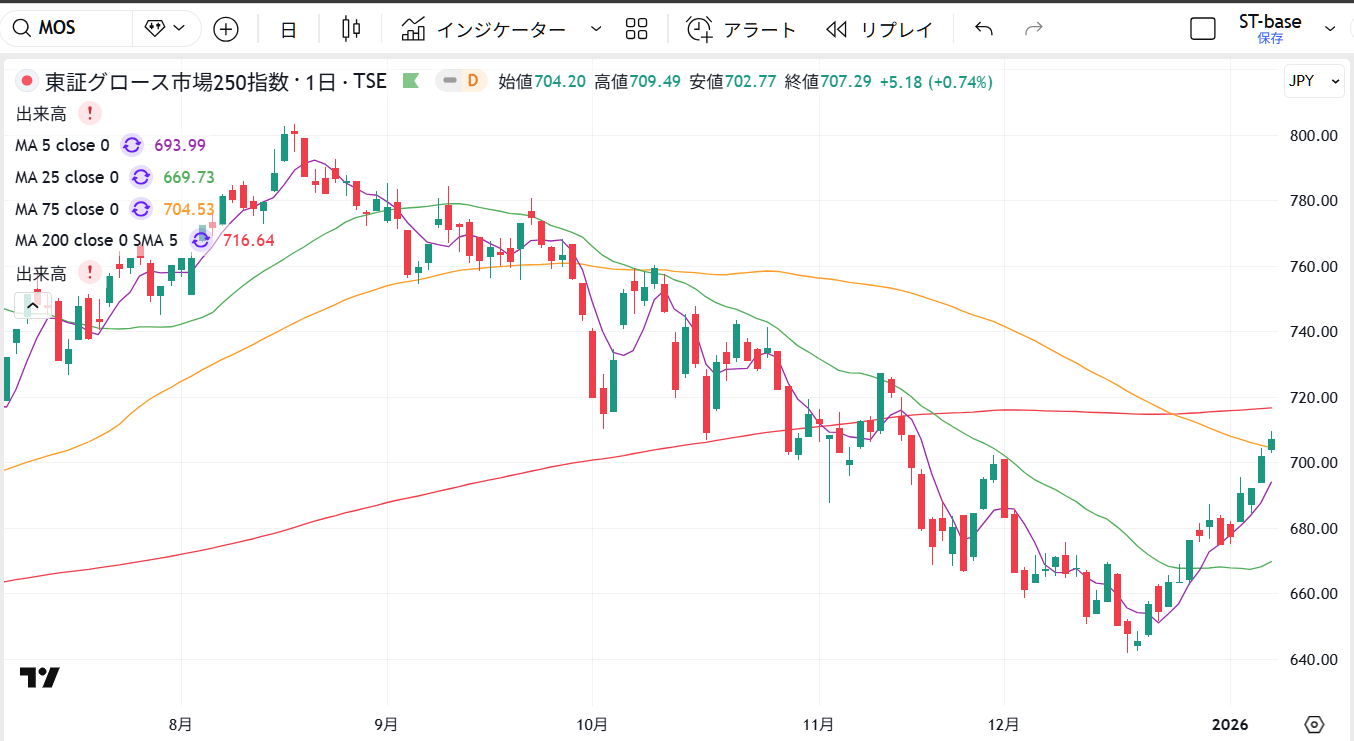The width and height of the screenshot is (1354, 741).
Task: Open the インジケーター indicators menu
Action: [x=485, y=29]
